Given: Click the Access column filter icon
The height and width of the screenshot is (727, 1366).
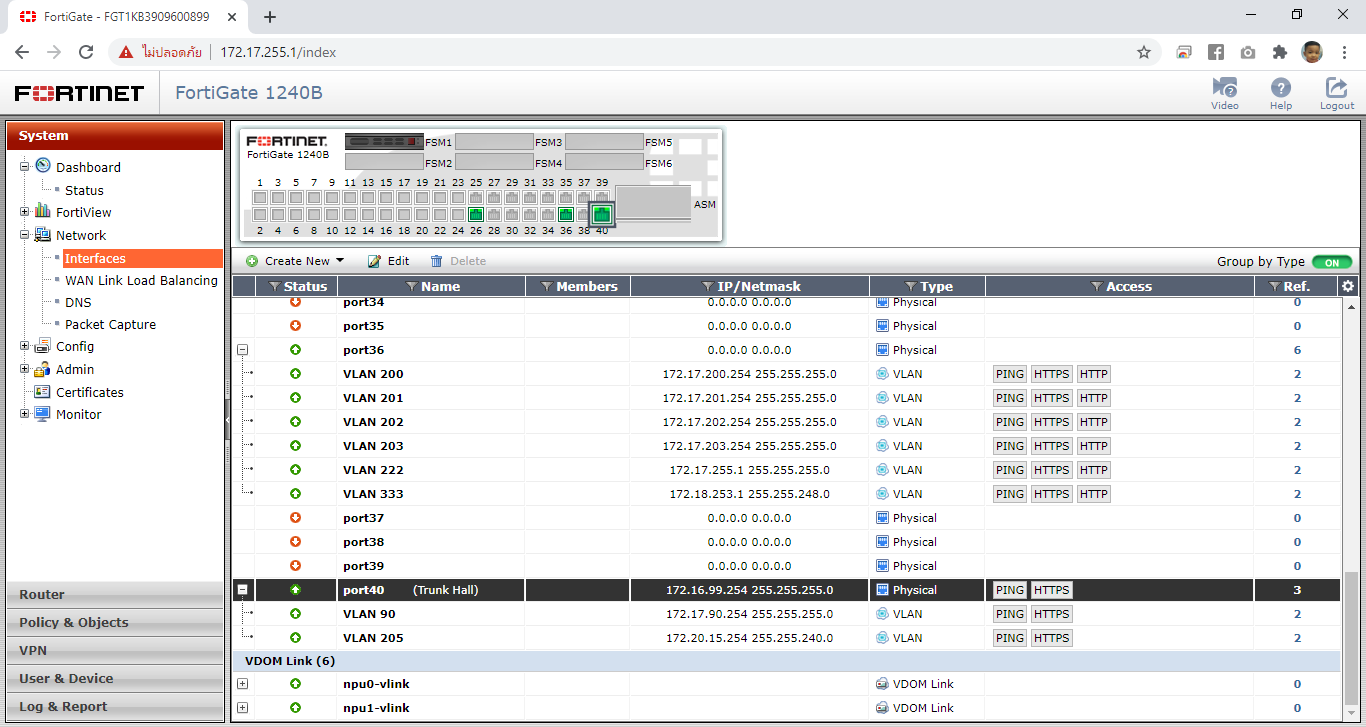Looking at the screenshot, I should 1097,287.
